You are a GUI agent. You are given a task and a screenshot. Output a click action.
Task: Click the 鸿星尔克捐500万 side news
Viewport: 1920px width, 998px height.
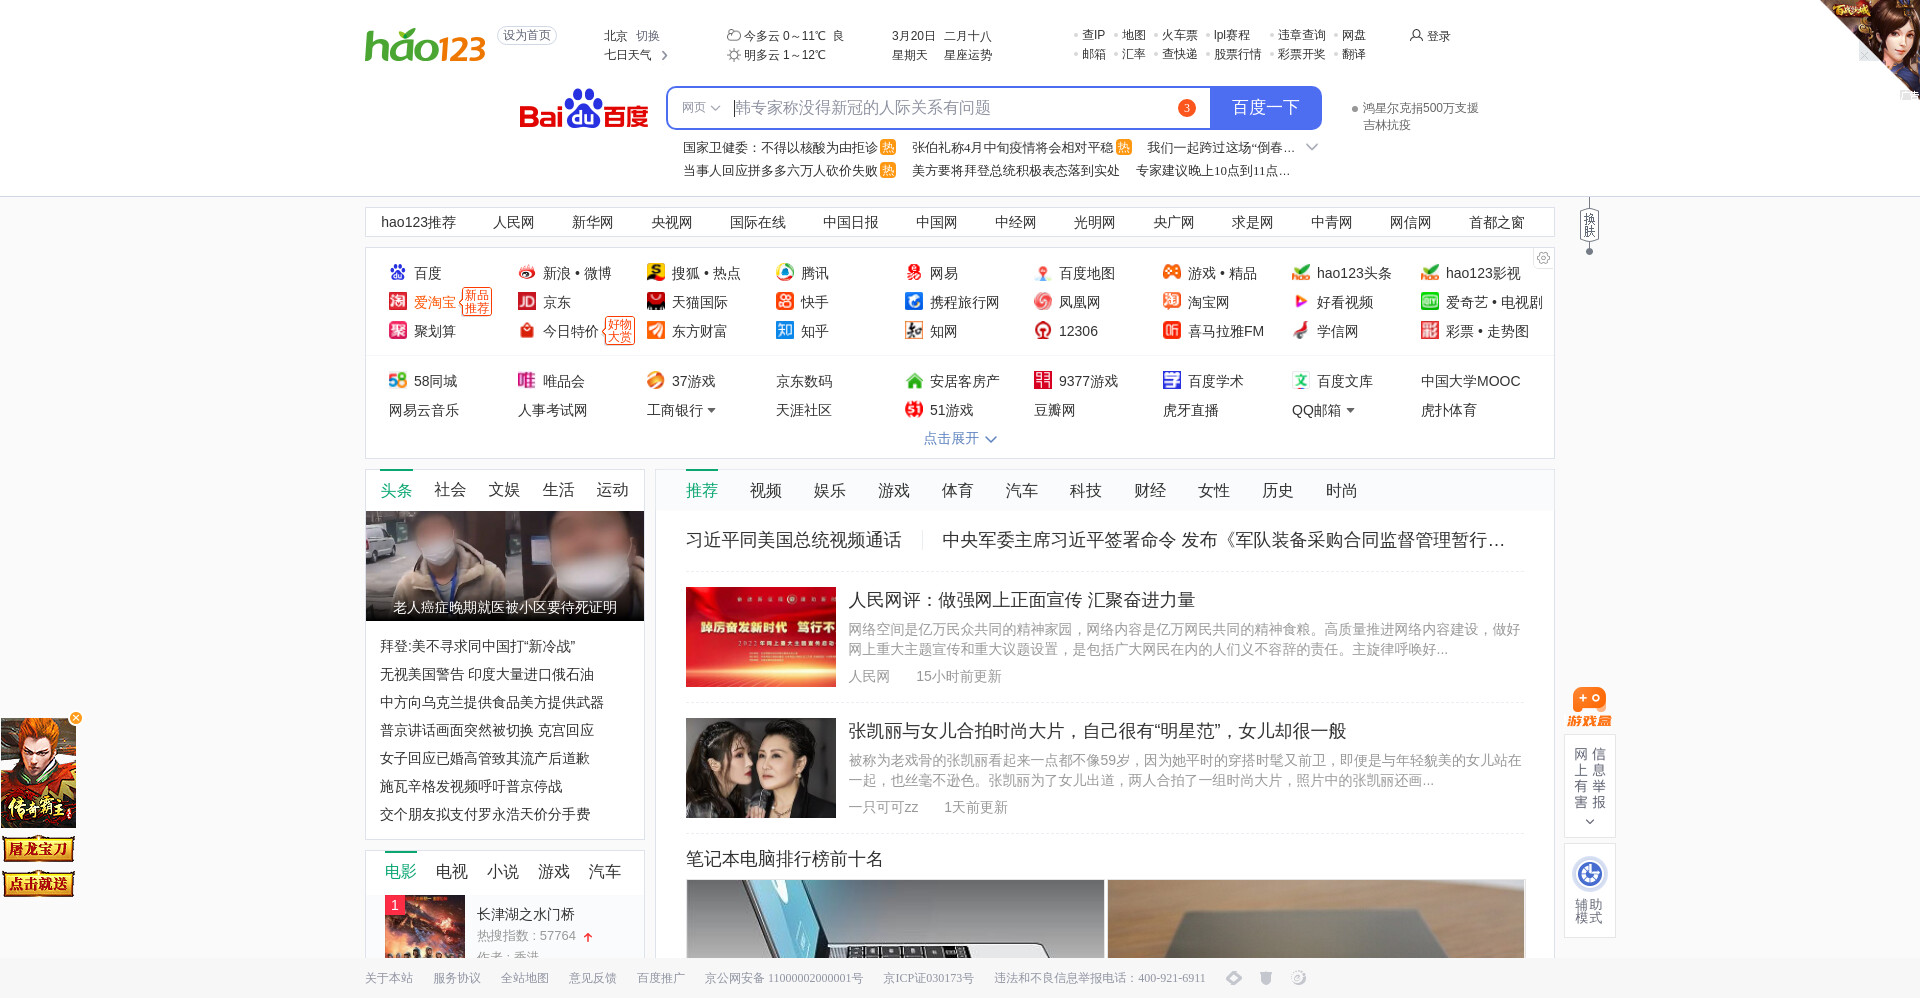1420,116
